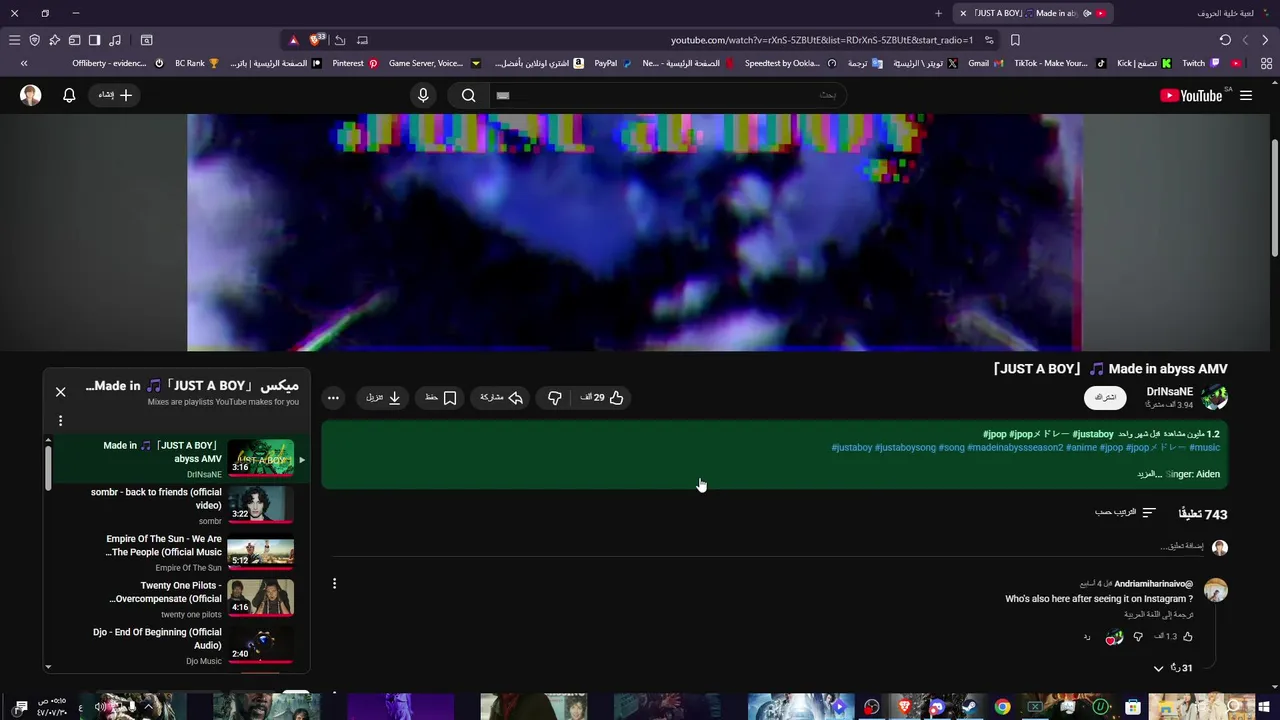The height and width of the screenshot is (720, 1280).
Task: Open the Twitch bookmark
Action: pyautogui.click(x=1201, y=63)
